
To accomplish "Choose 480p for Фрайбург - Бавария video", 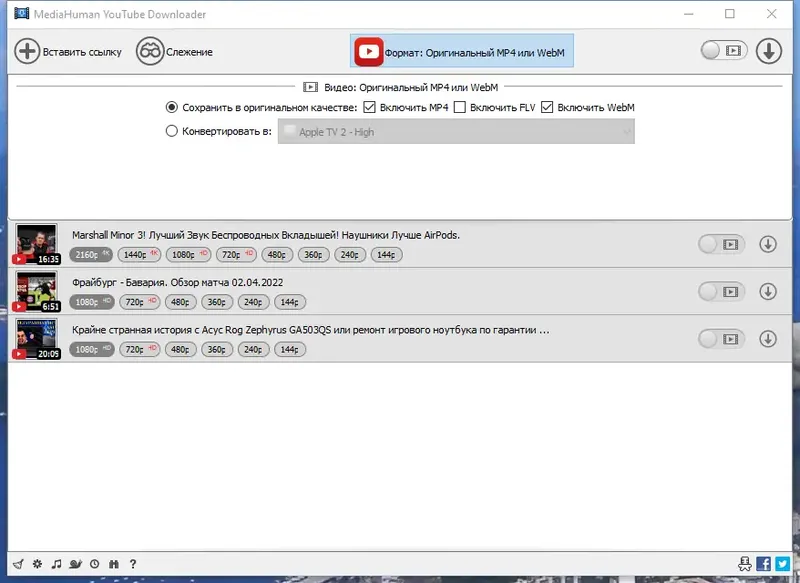I will coord(181,302).
